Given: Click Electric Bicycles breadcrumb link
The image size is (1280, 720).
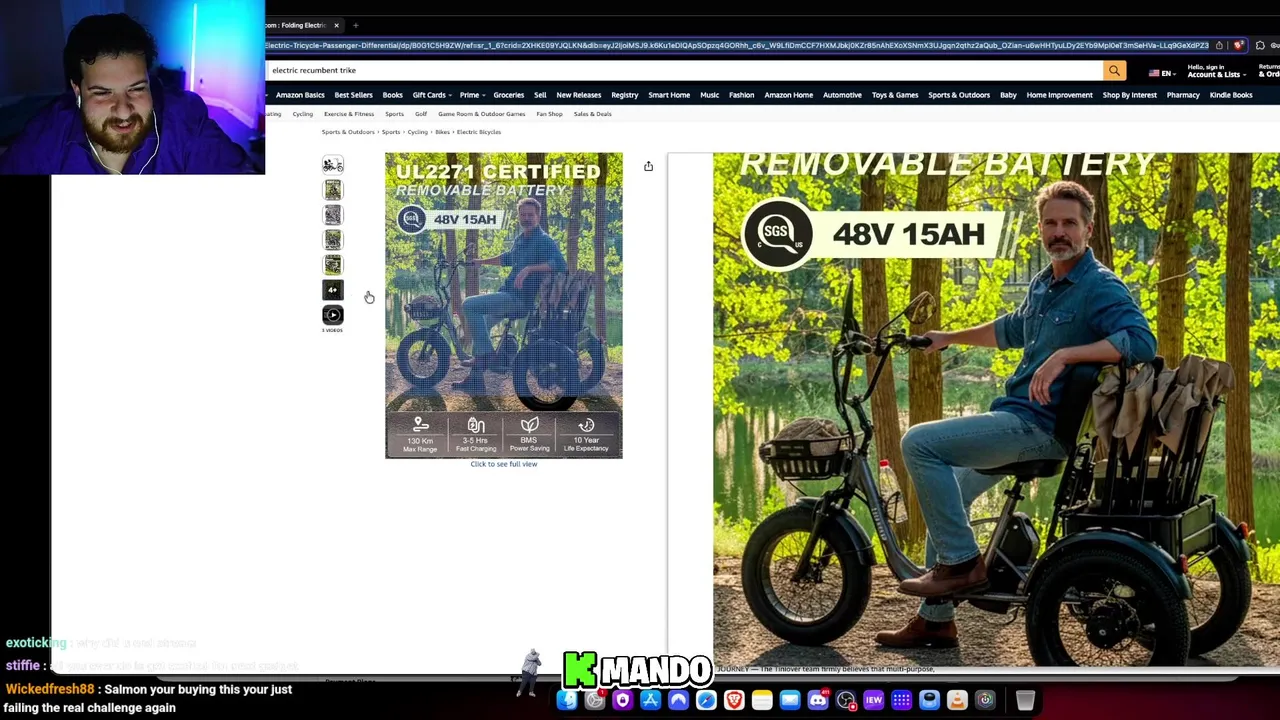Looking at the screenshot, I should [479, 132].
